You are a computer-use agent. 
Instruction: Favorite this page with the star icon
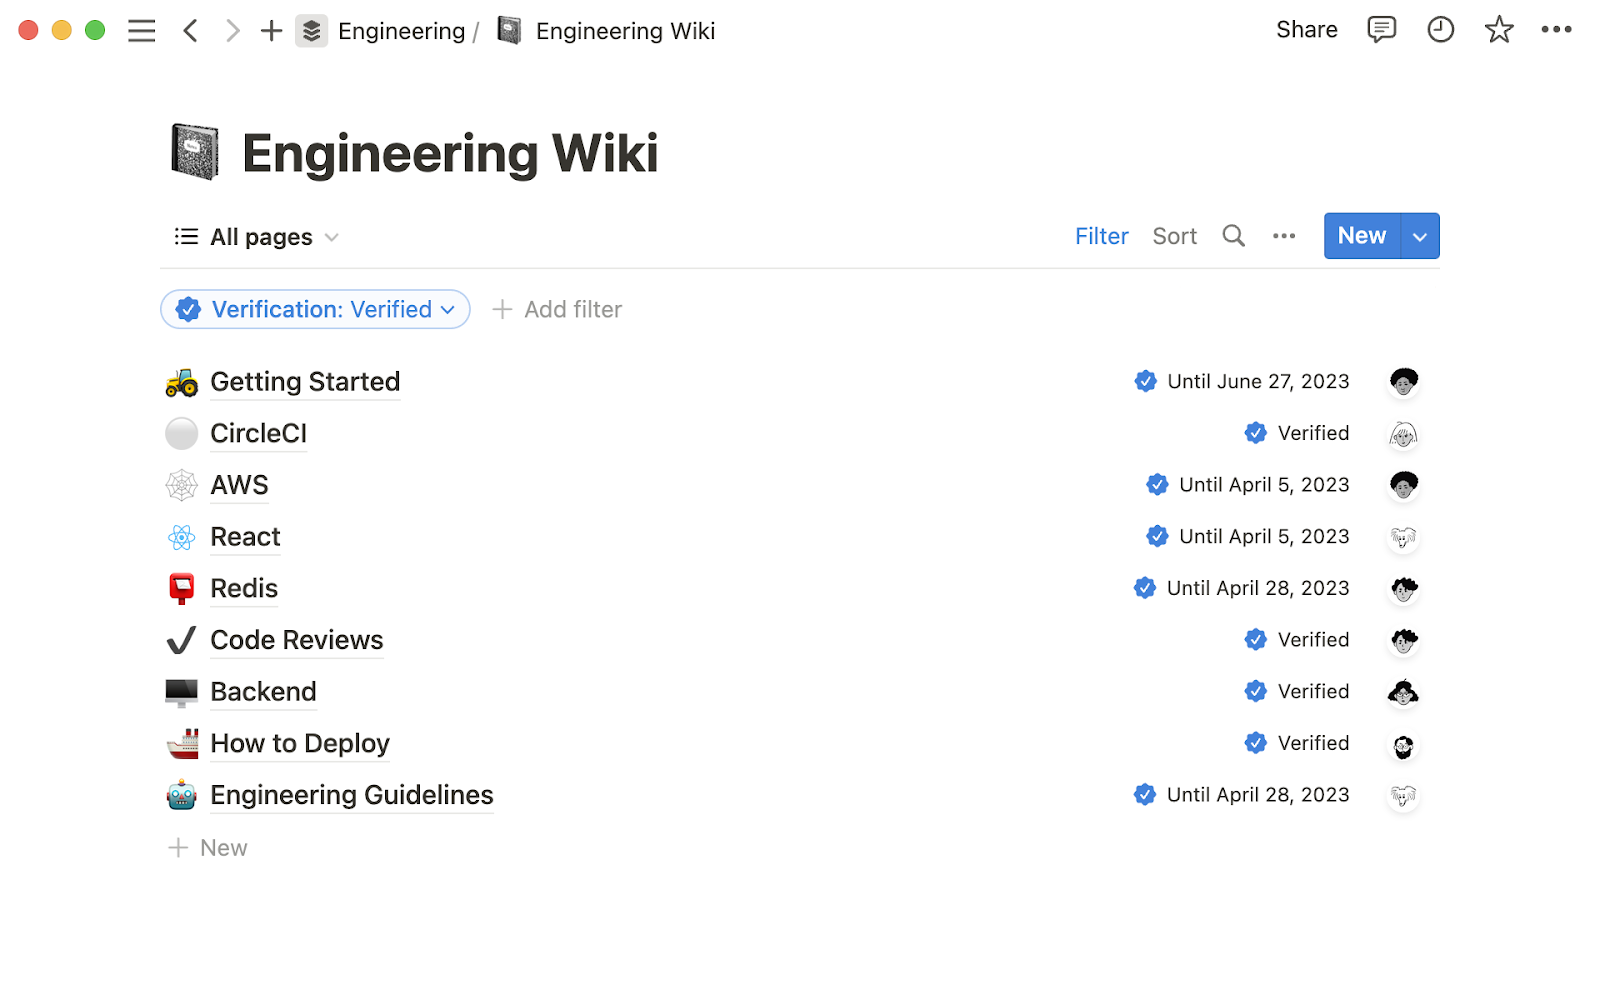click(1498, 30)
